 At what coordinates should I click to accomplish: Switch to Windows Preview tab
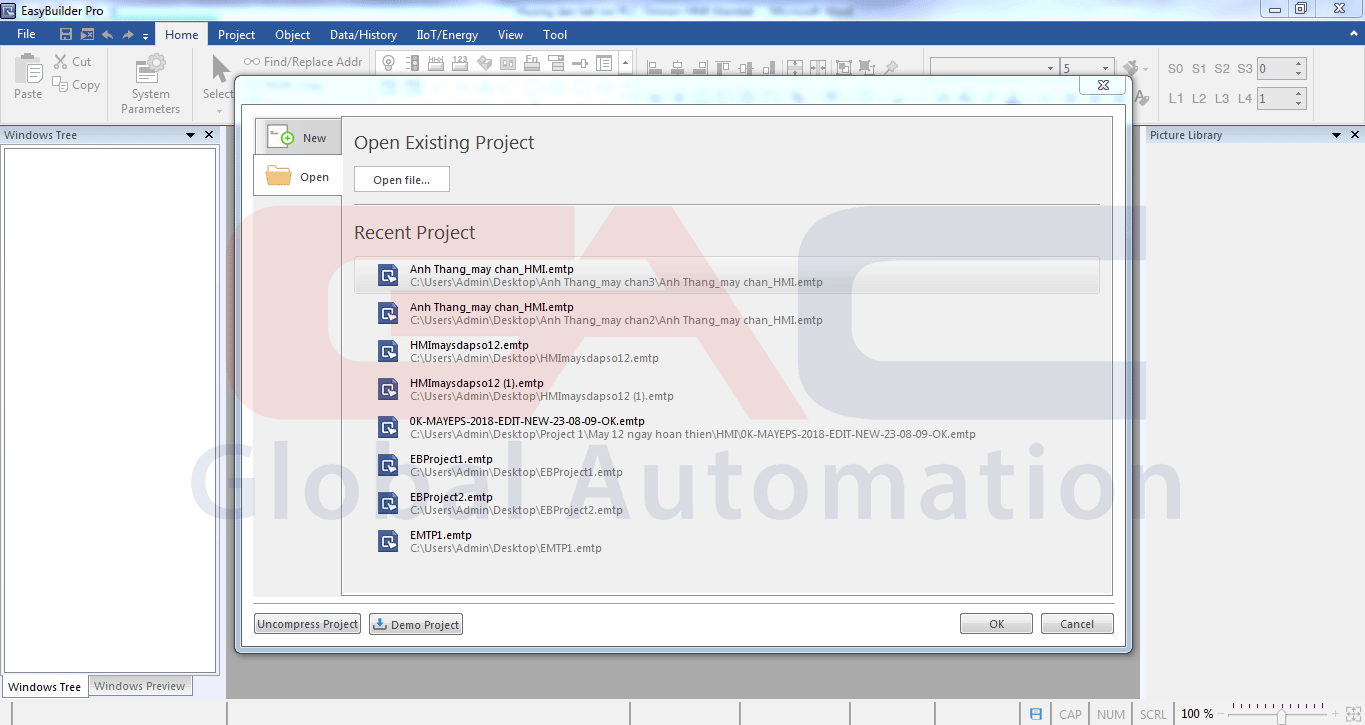click(140, 686)
